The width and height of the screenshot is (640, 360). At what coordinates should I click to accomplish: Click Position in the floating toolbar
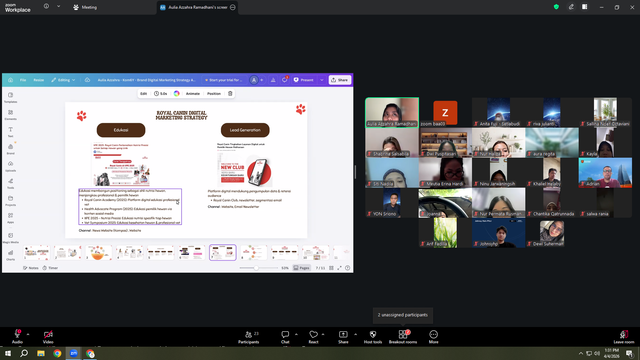pyautogui.click(x=213, y=93)
